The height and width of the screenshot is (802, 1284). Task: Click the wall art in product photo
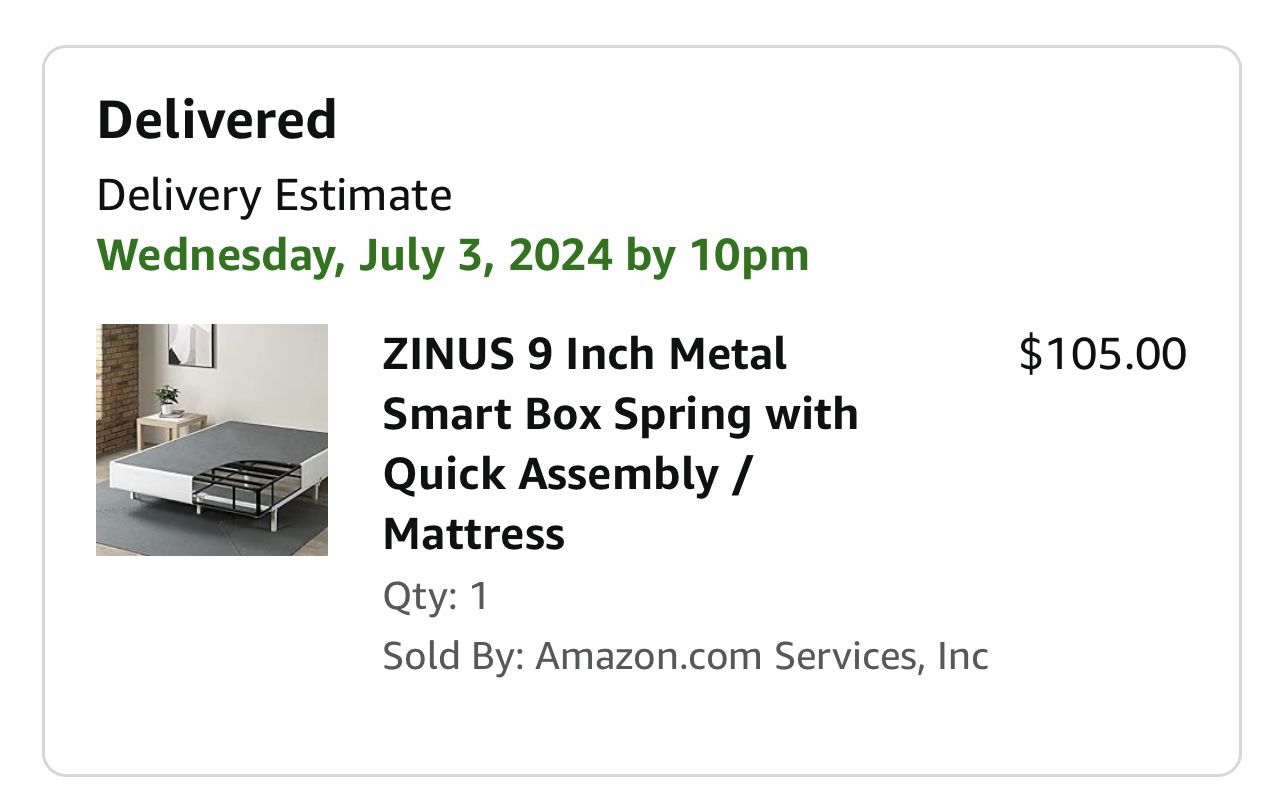(189, 344)
